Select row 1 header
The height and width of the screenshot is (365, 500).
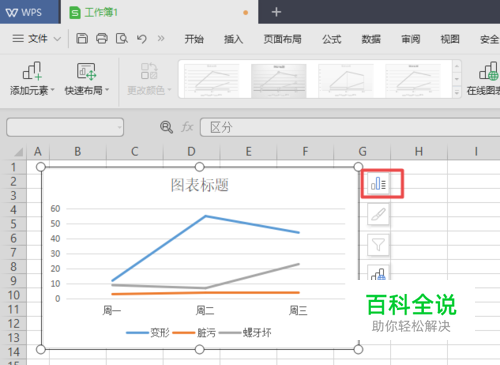pyautogui.click(x=13, y=167)
